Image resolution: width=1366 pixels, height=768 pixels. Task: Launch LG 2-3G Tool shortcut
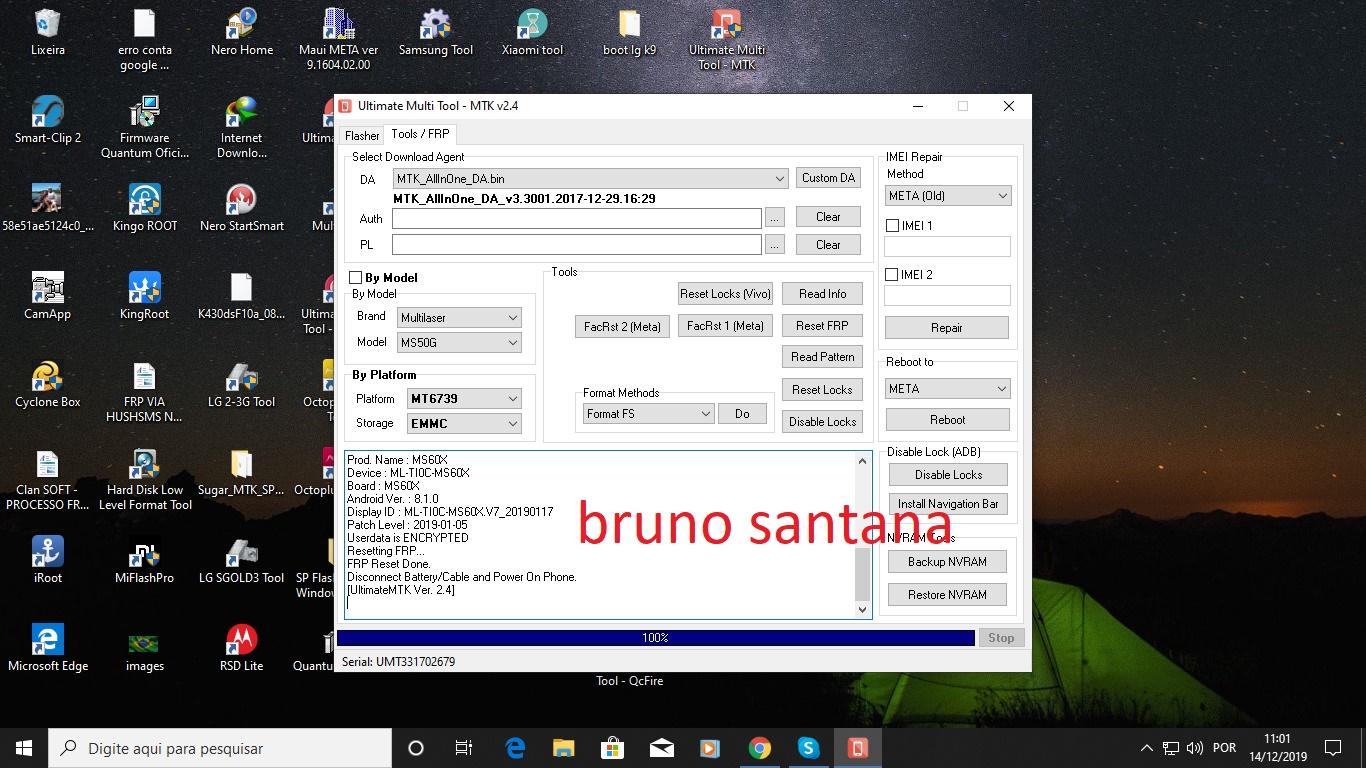(x=242, y=385)
